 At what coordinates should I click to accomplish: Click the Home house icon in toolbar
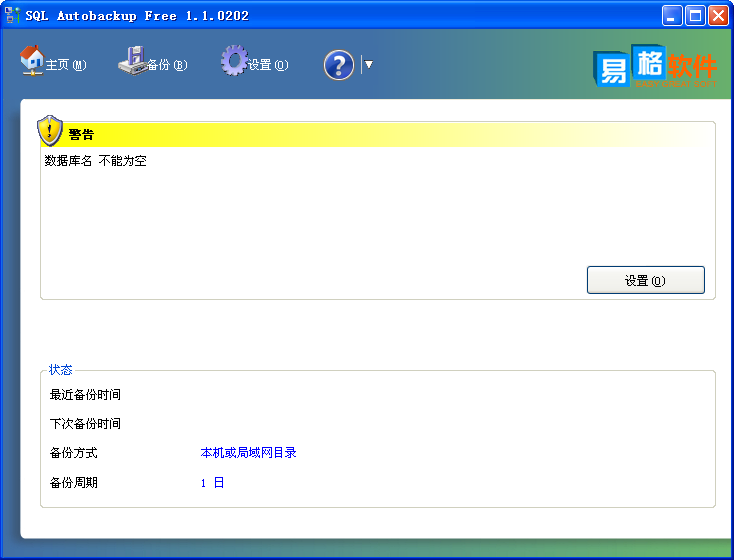coord(32,60)
